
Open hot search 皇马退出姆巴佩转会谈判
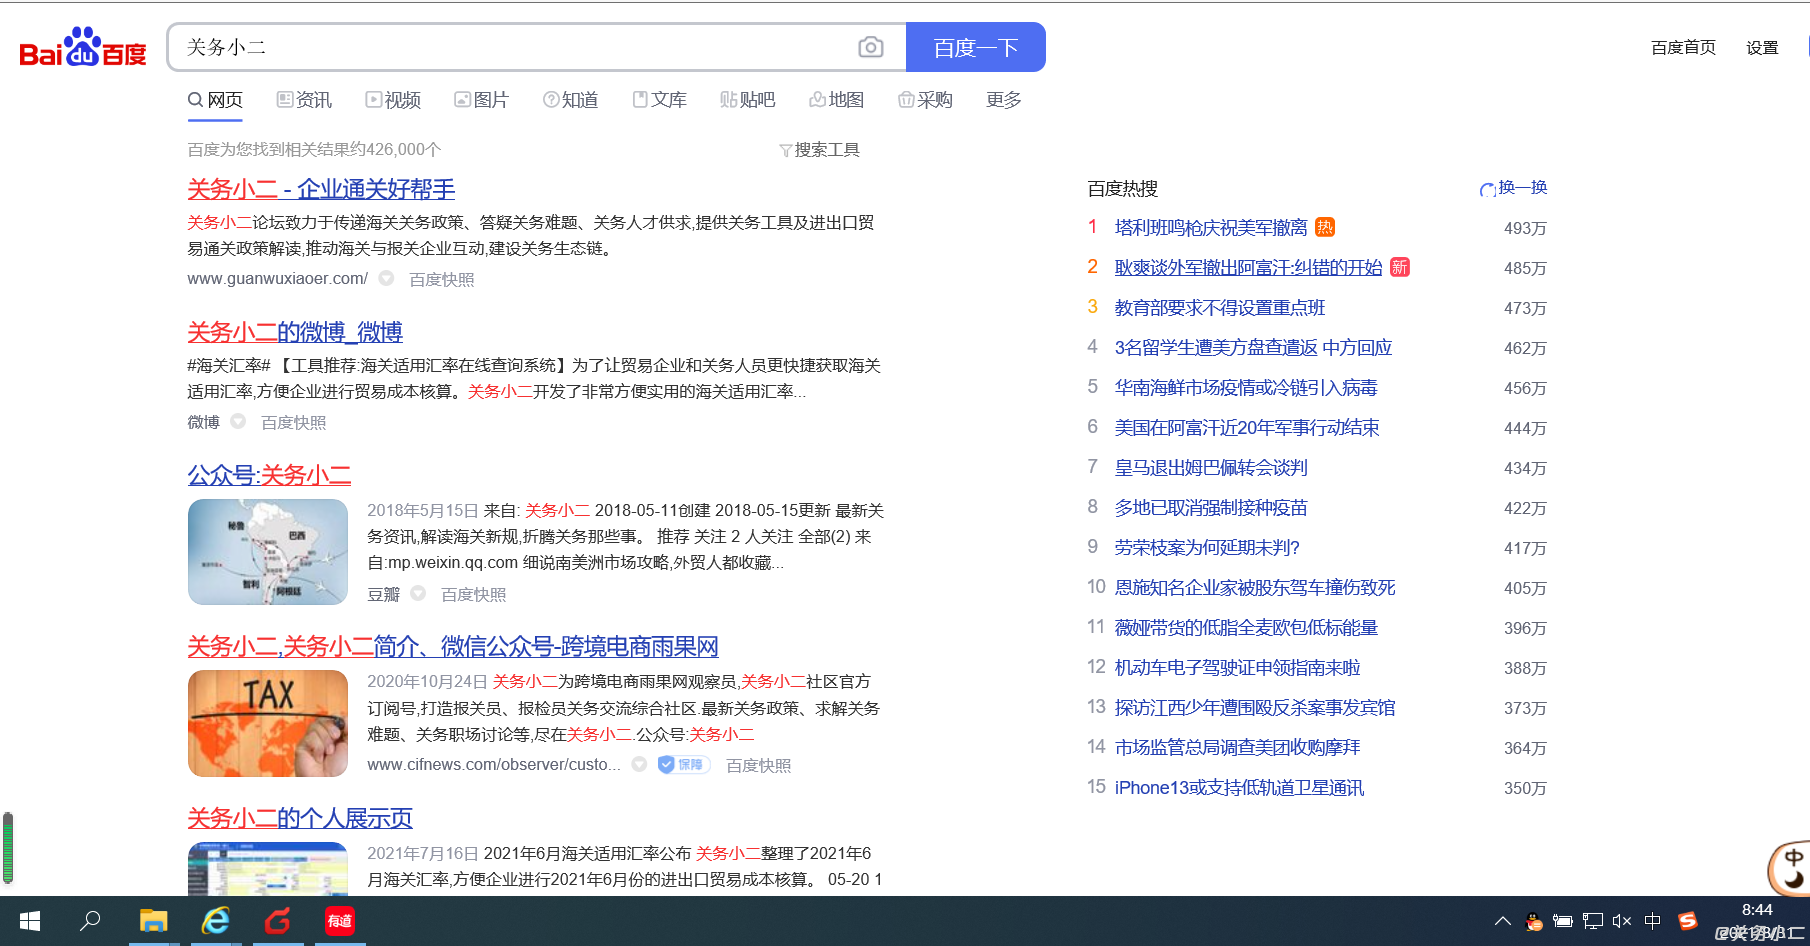pos(1211,468)
